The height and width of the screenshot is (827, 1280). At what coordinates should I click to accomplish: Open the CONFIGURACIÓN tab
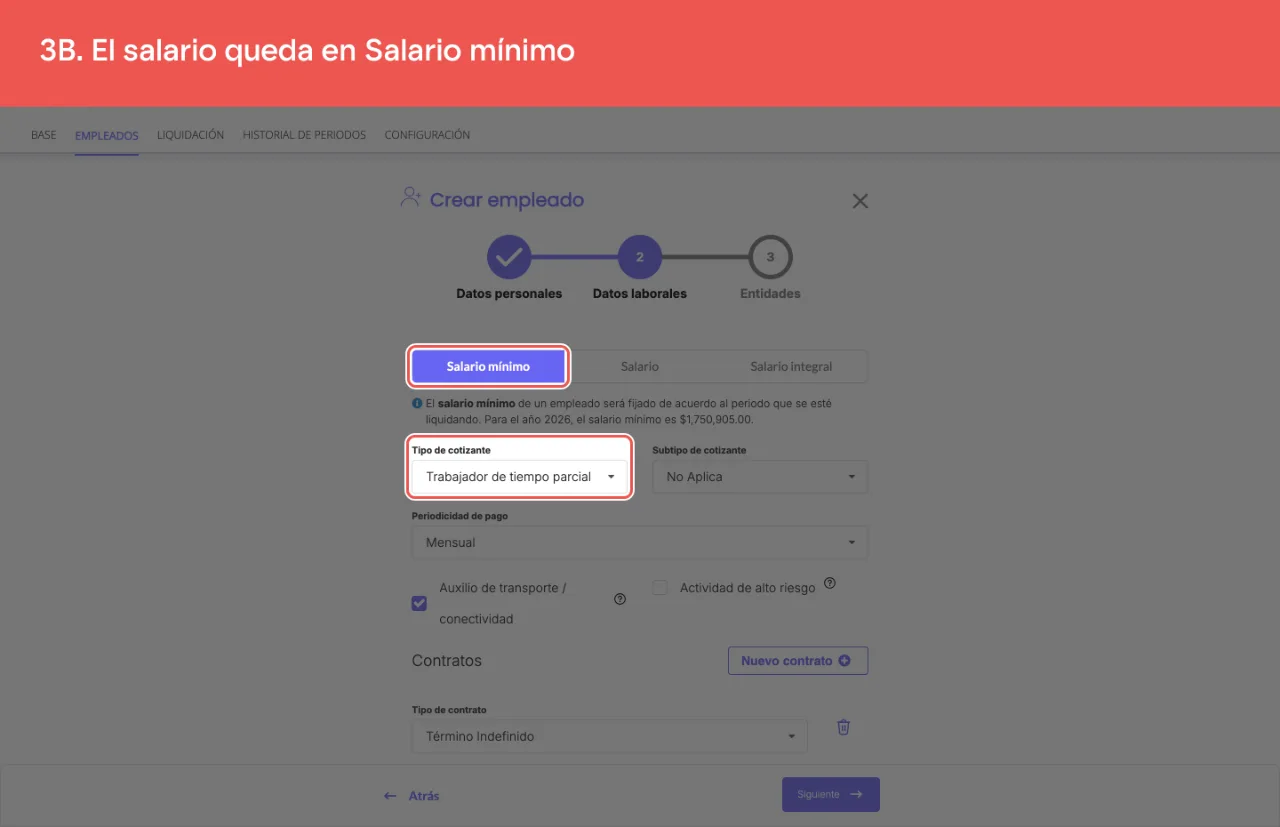(x=427, y=135)
